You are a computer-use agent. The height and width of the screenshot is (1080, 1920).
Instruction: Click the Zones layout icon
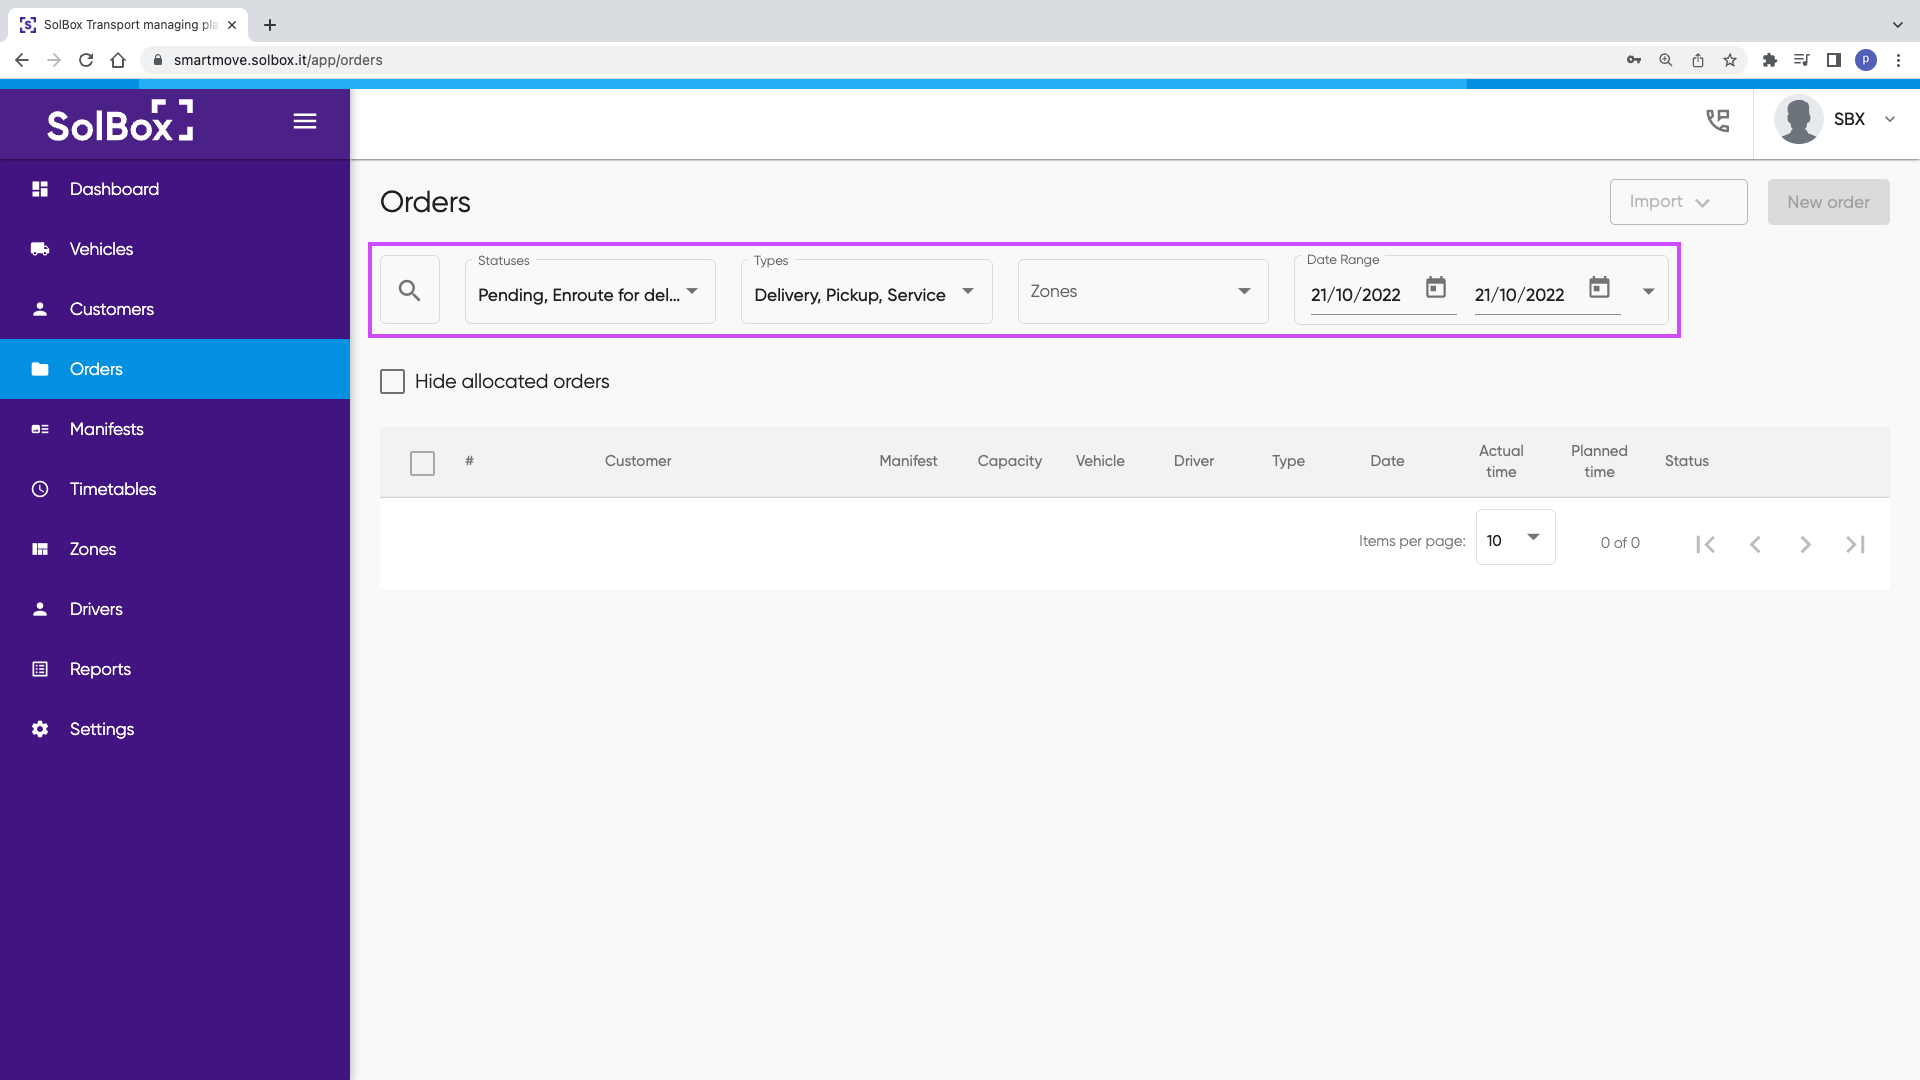[40, 549]
